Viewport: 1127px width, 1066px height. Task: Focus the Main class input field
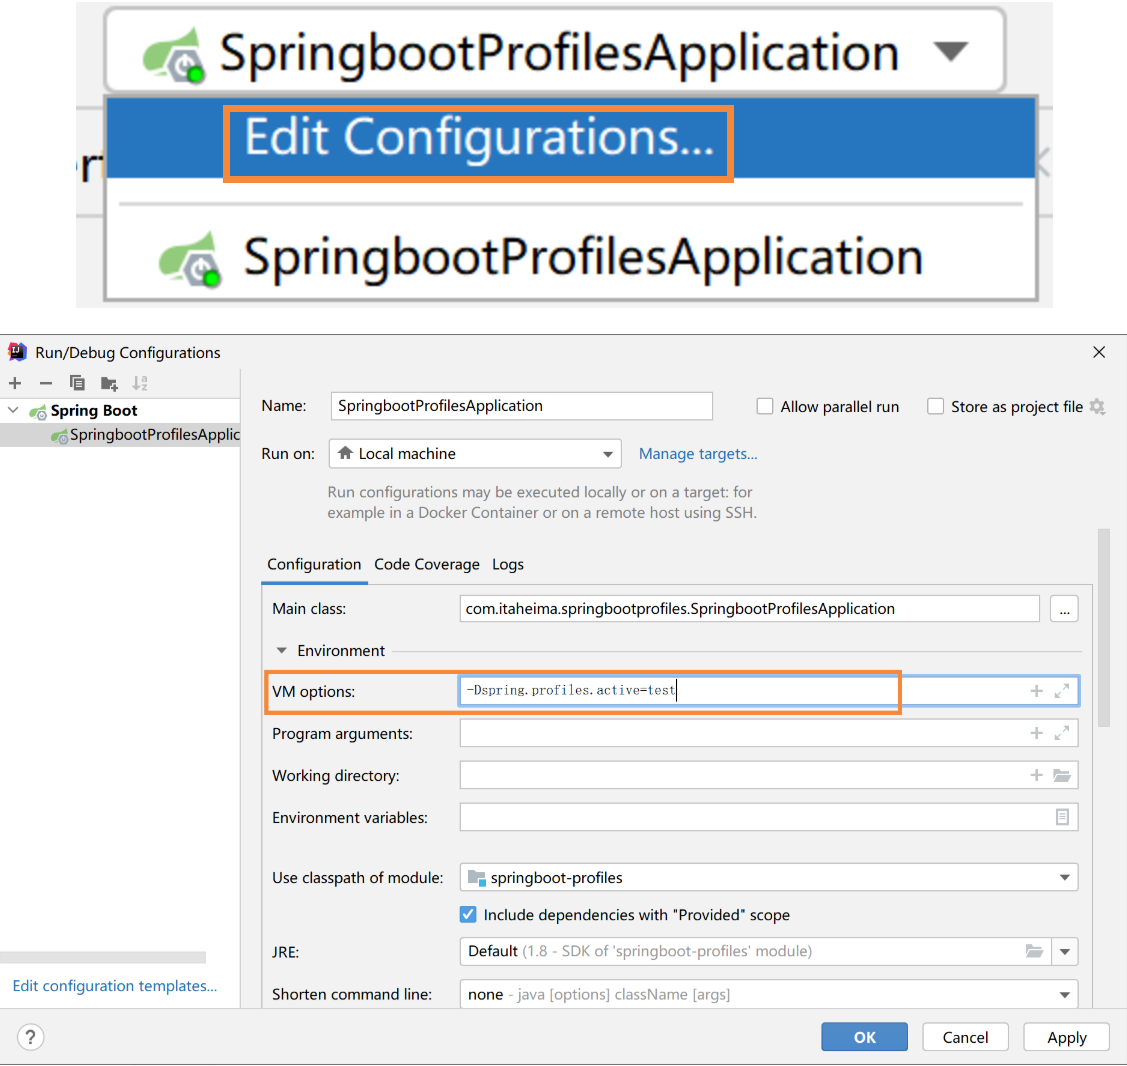(750, 609)
